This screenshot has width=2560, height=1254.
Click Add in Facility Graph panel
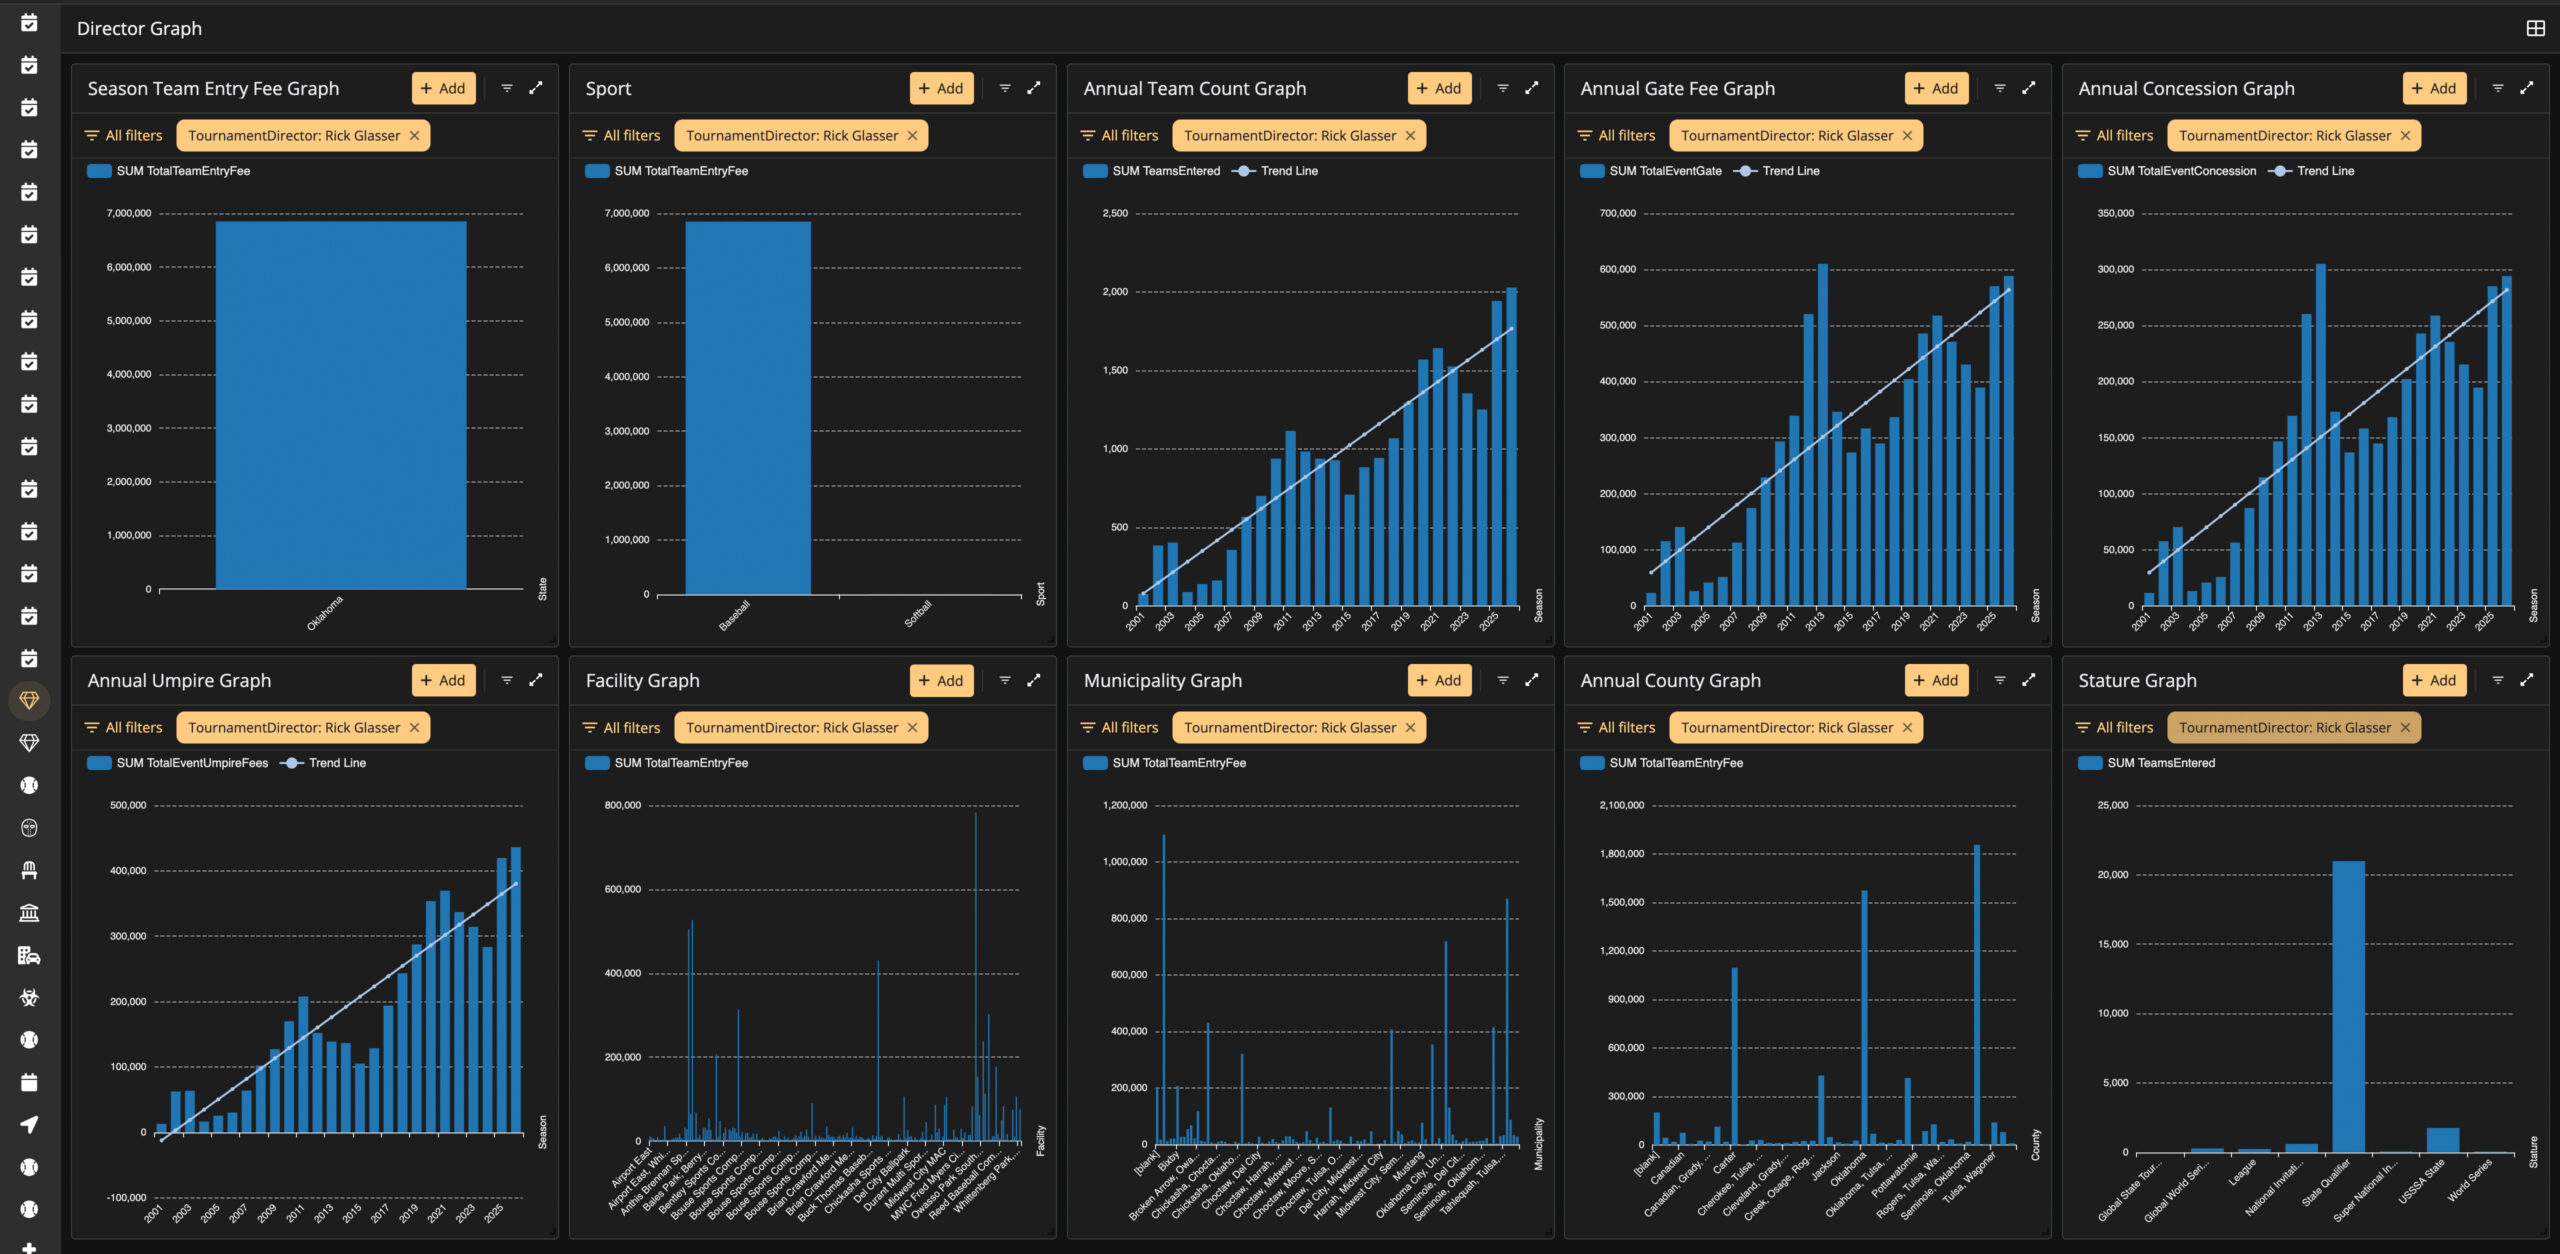[x=941, y=680]
